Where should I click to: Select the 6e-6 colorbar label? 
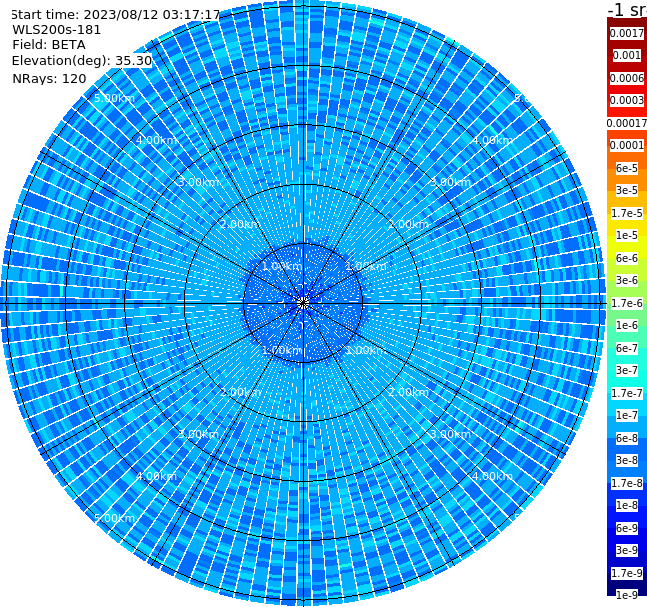pos(627,258)
